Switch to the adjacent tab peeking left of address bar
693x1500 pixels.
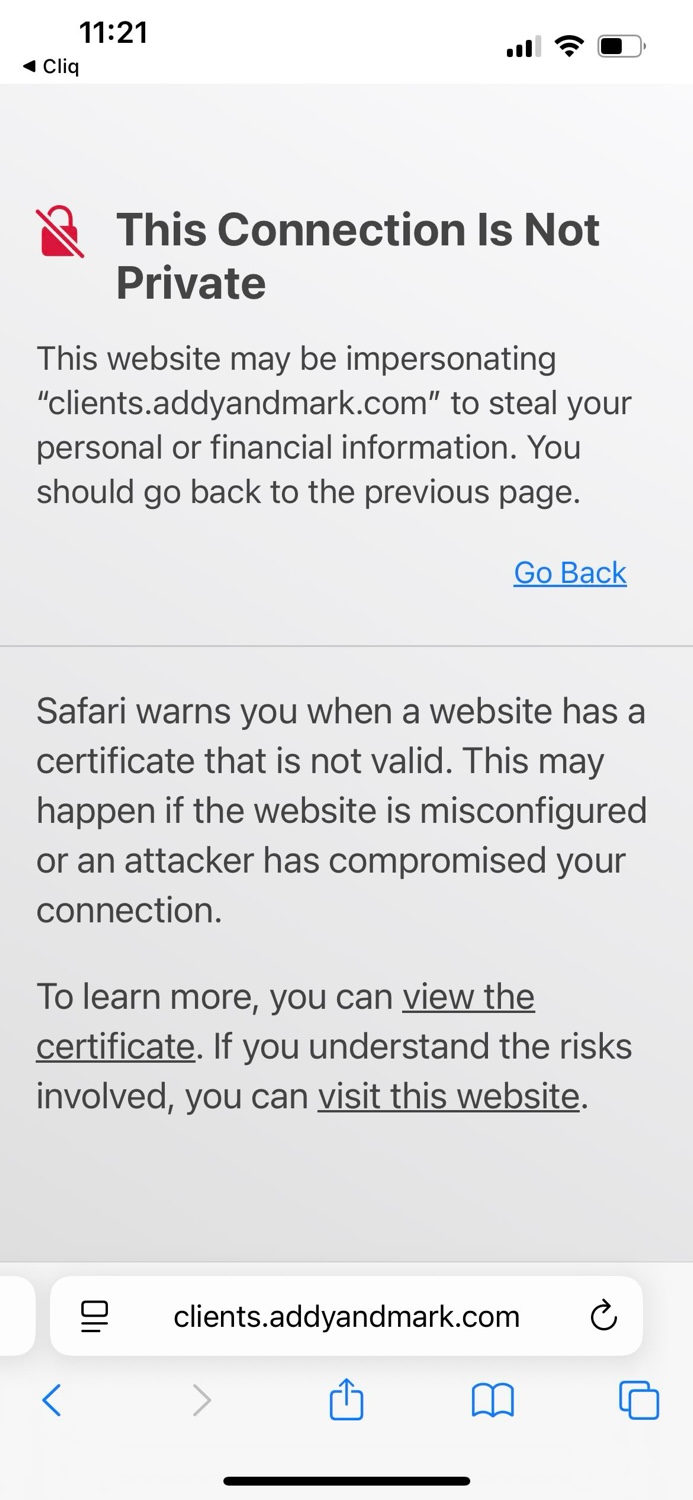tap(14, 1316)
